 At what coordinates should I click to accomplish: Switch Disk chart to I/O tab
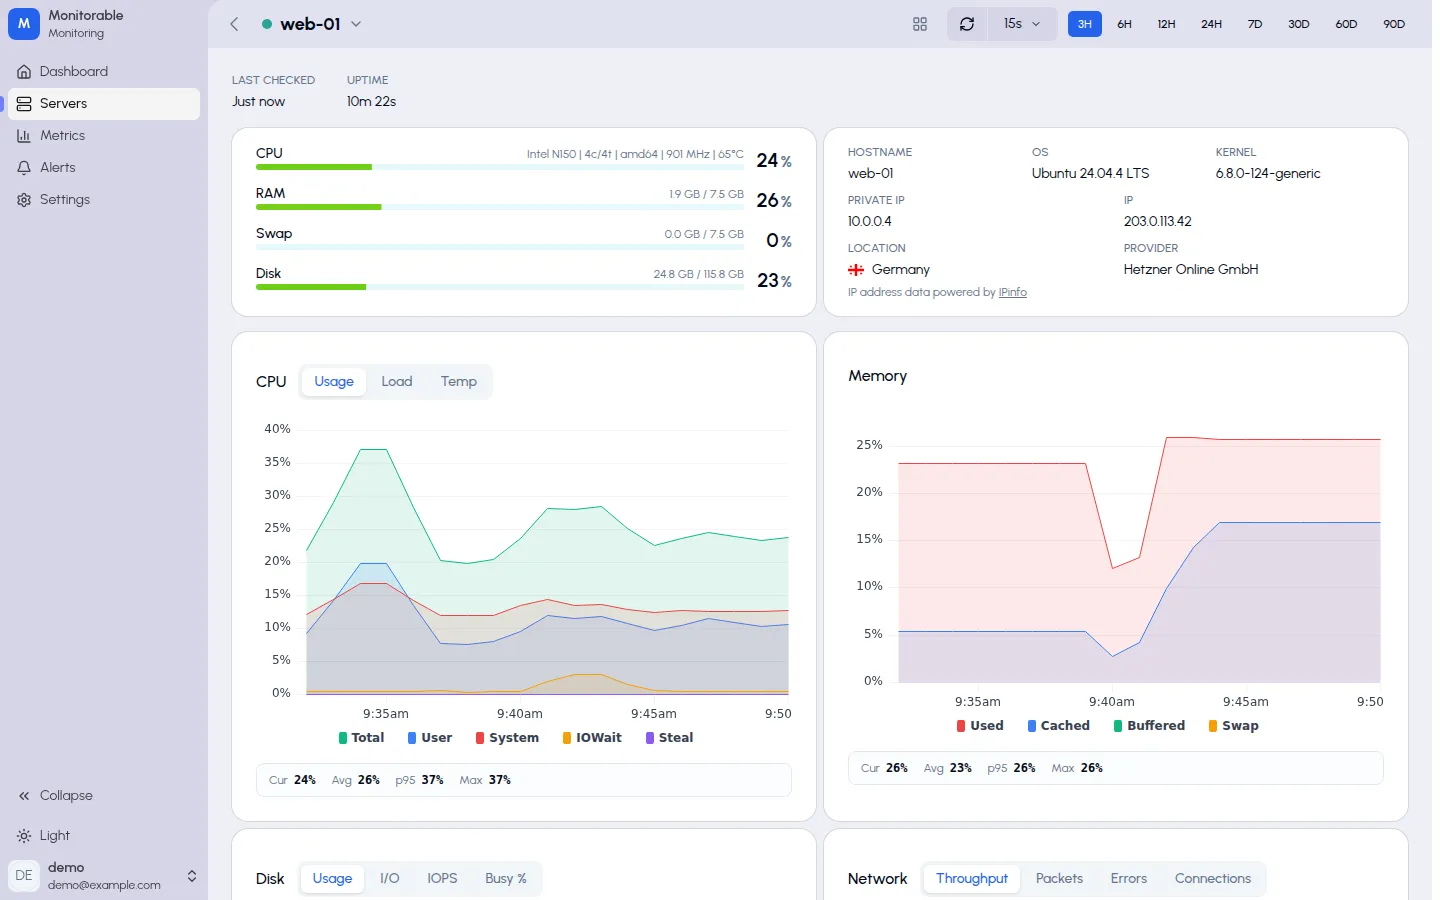pos(390,878)
